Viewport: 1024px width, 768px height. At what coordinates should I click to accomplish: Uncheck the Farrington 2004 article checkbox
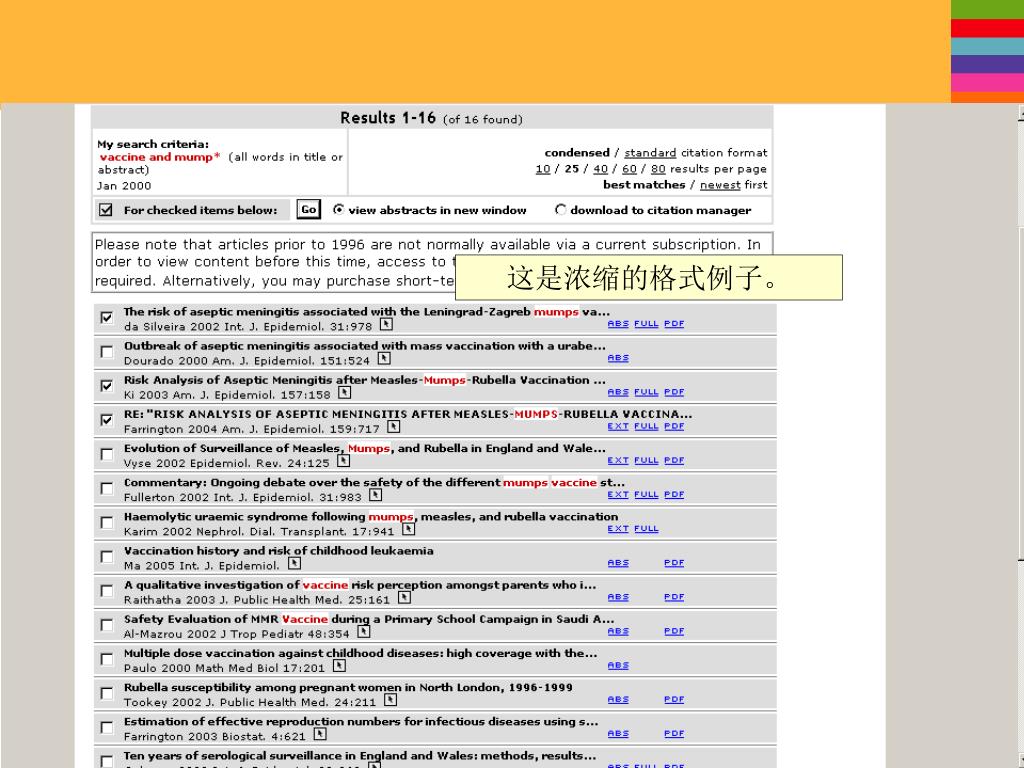106,420
